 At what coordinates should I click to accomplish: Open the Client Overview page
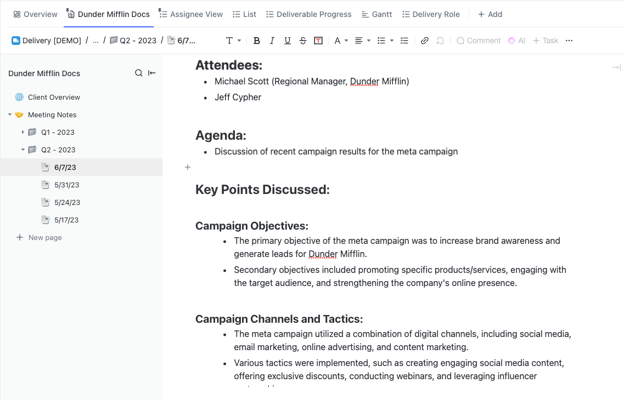click(x=54, y=97)
